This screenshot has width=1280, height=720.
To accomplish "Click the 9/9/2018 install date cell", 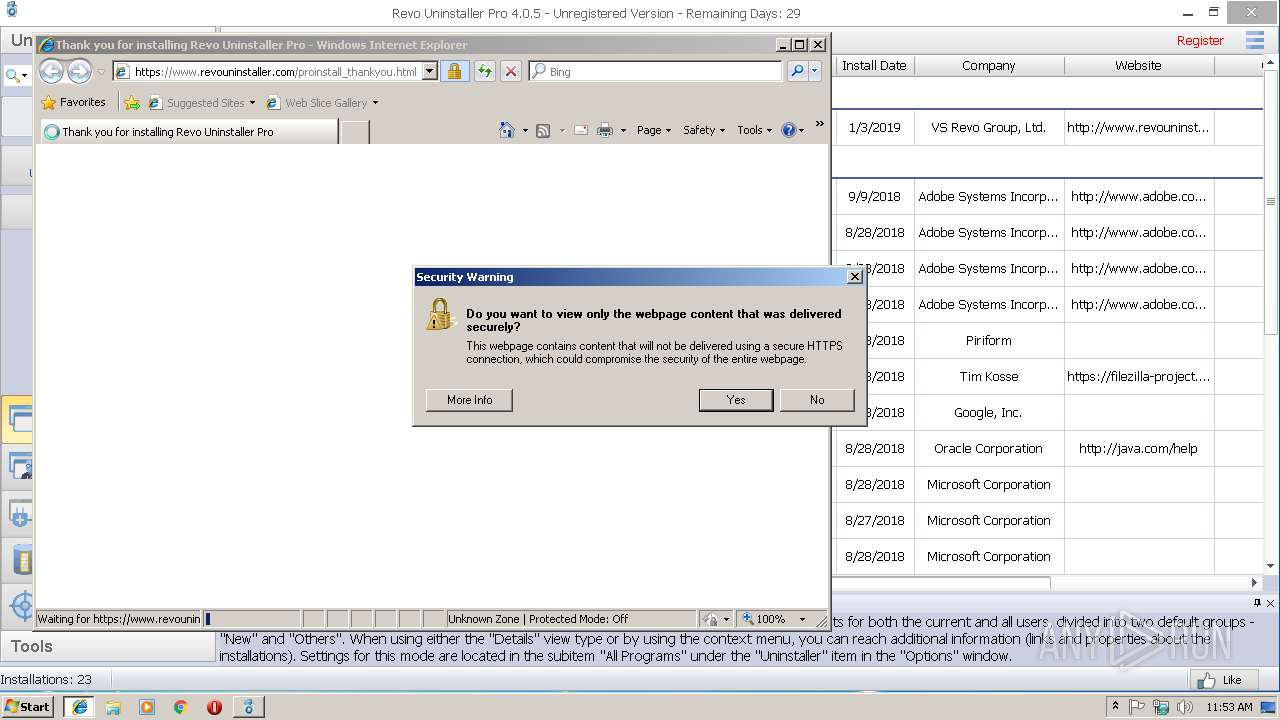I will click(x=874, y=196).
